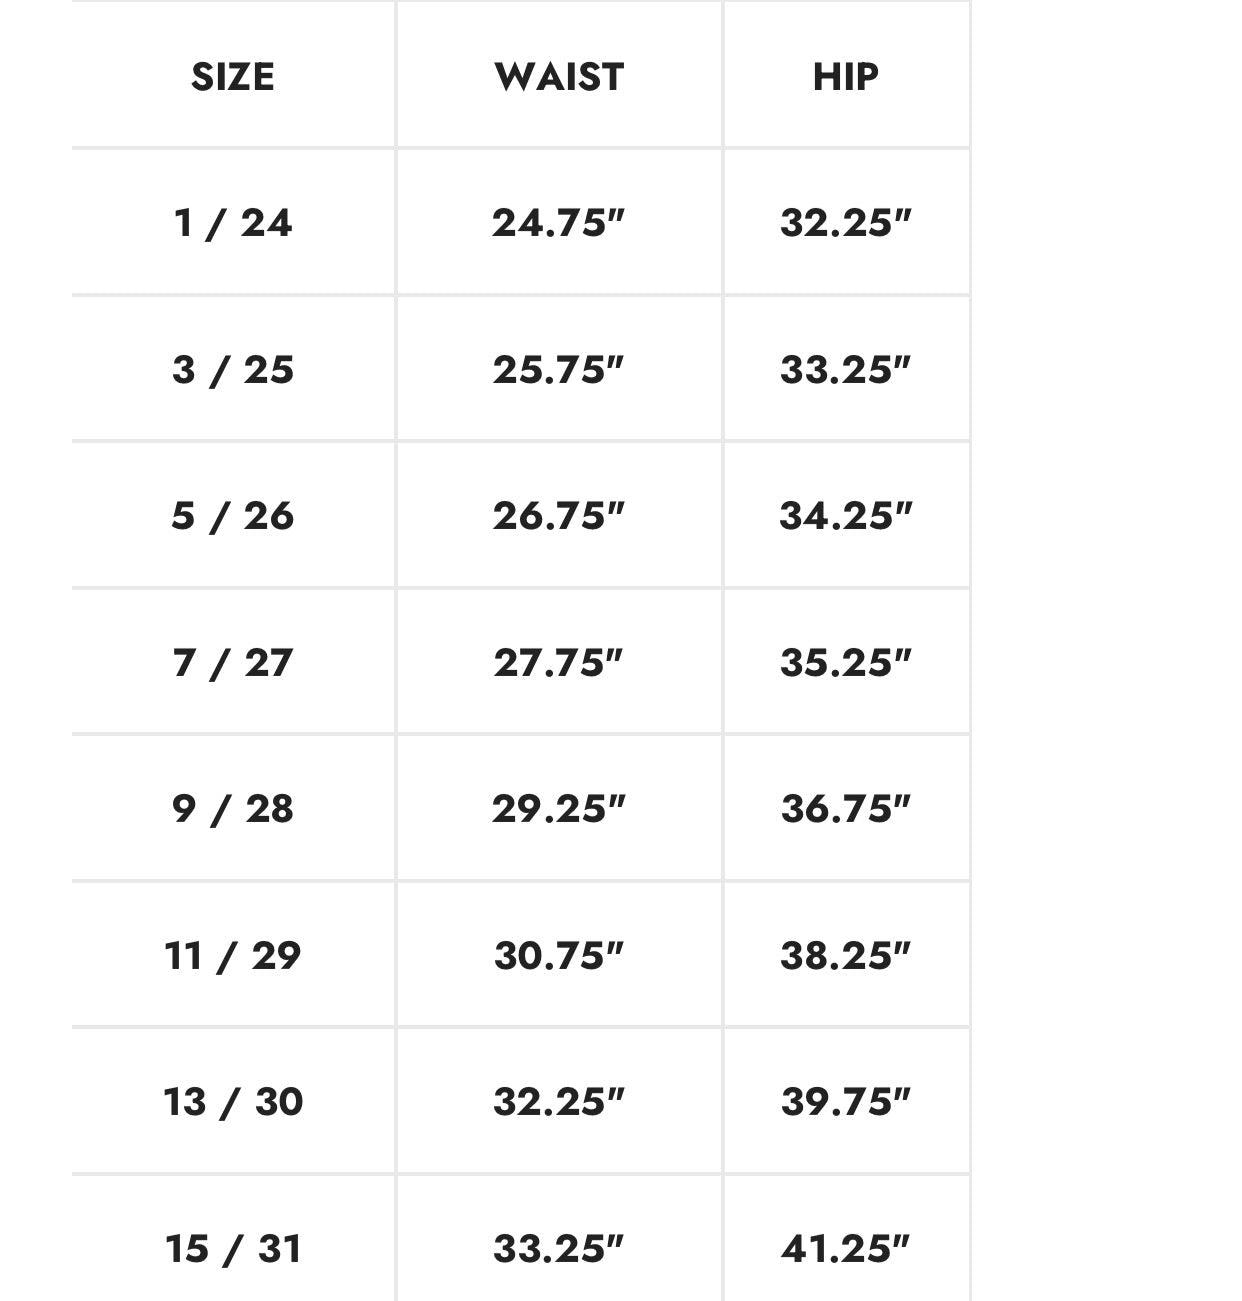The image size is (1242, 1301).
Task: Click the 34.25" hip measurement
Action: tap(846, 515)
